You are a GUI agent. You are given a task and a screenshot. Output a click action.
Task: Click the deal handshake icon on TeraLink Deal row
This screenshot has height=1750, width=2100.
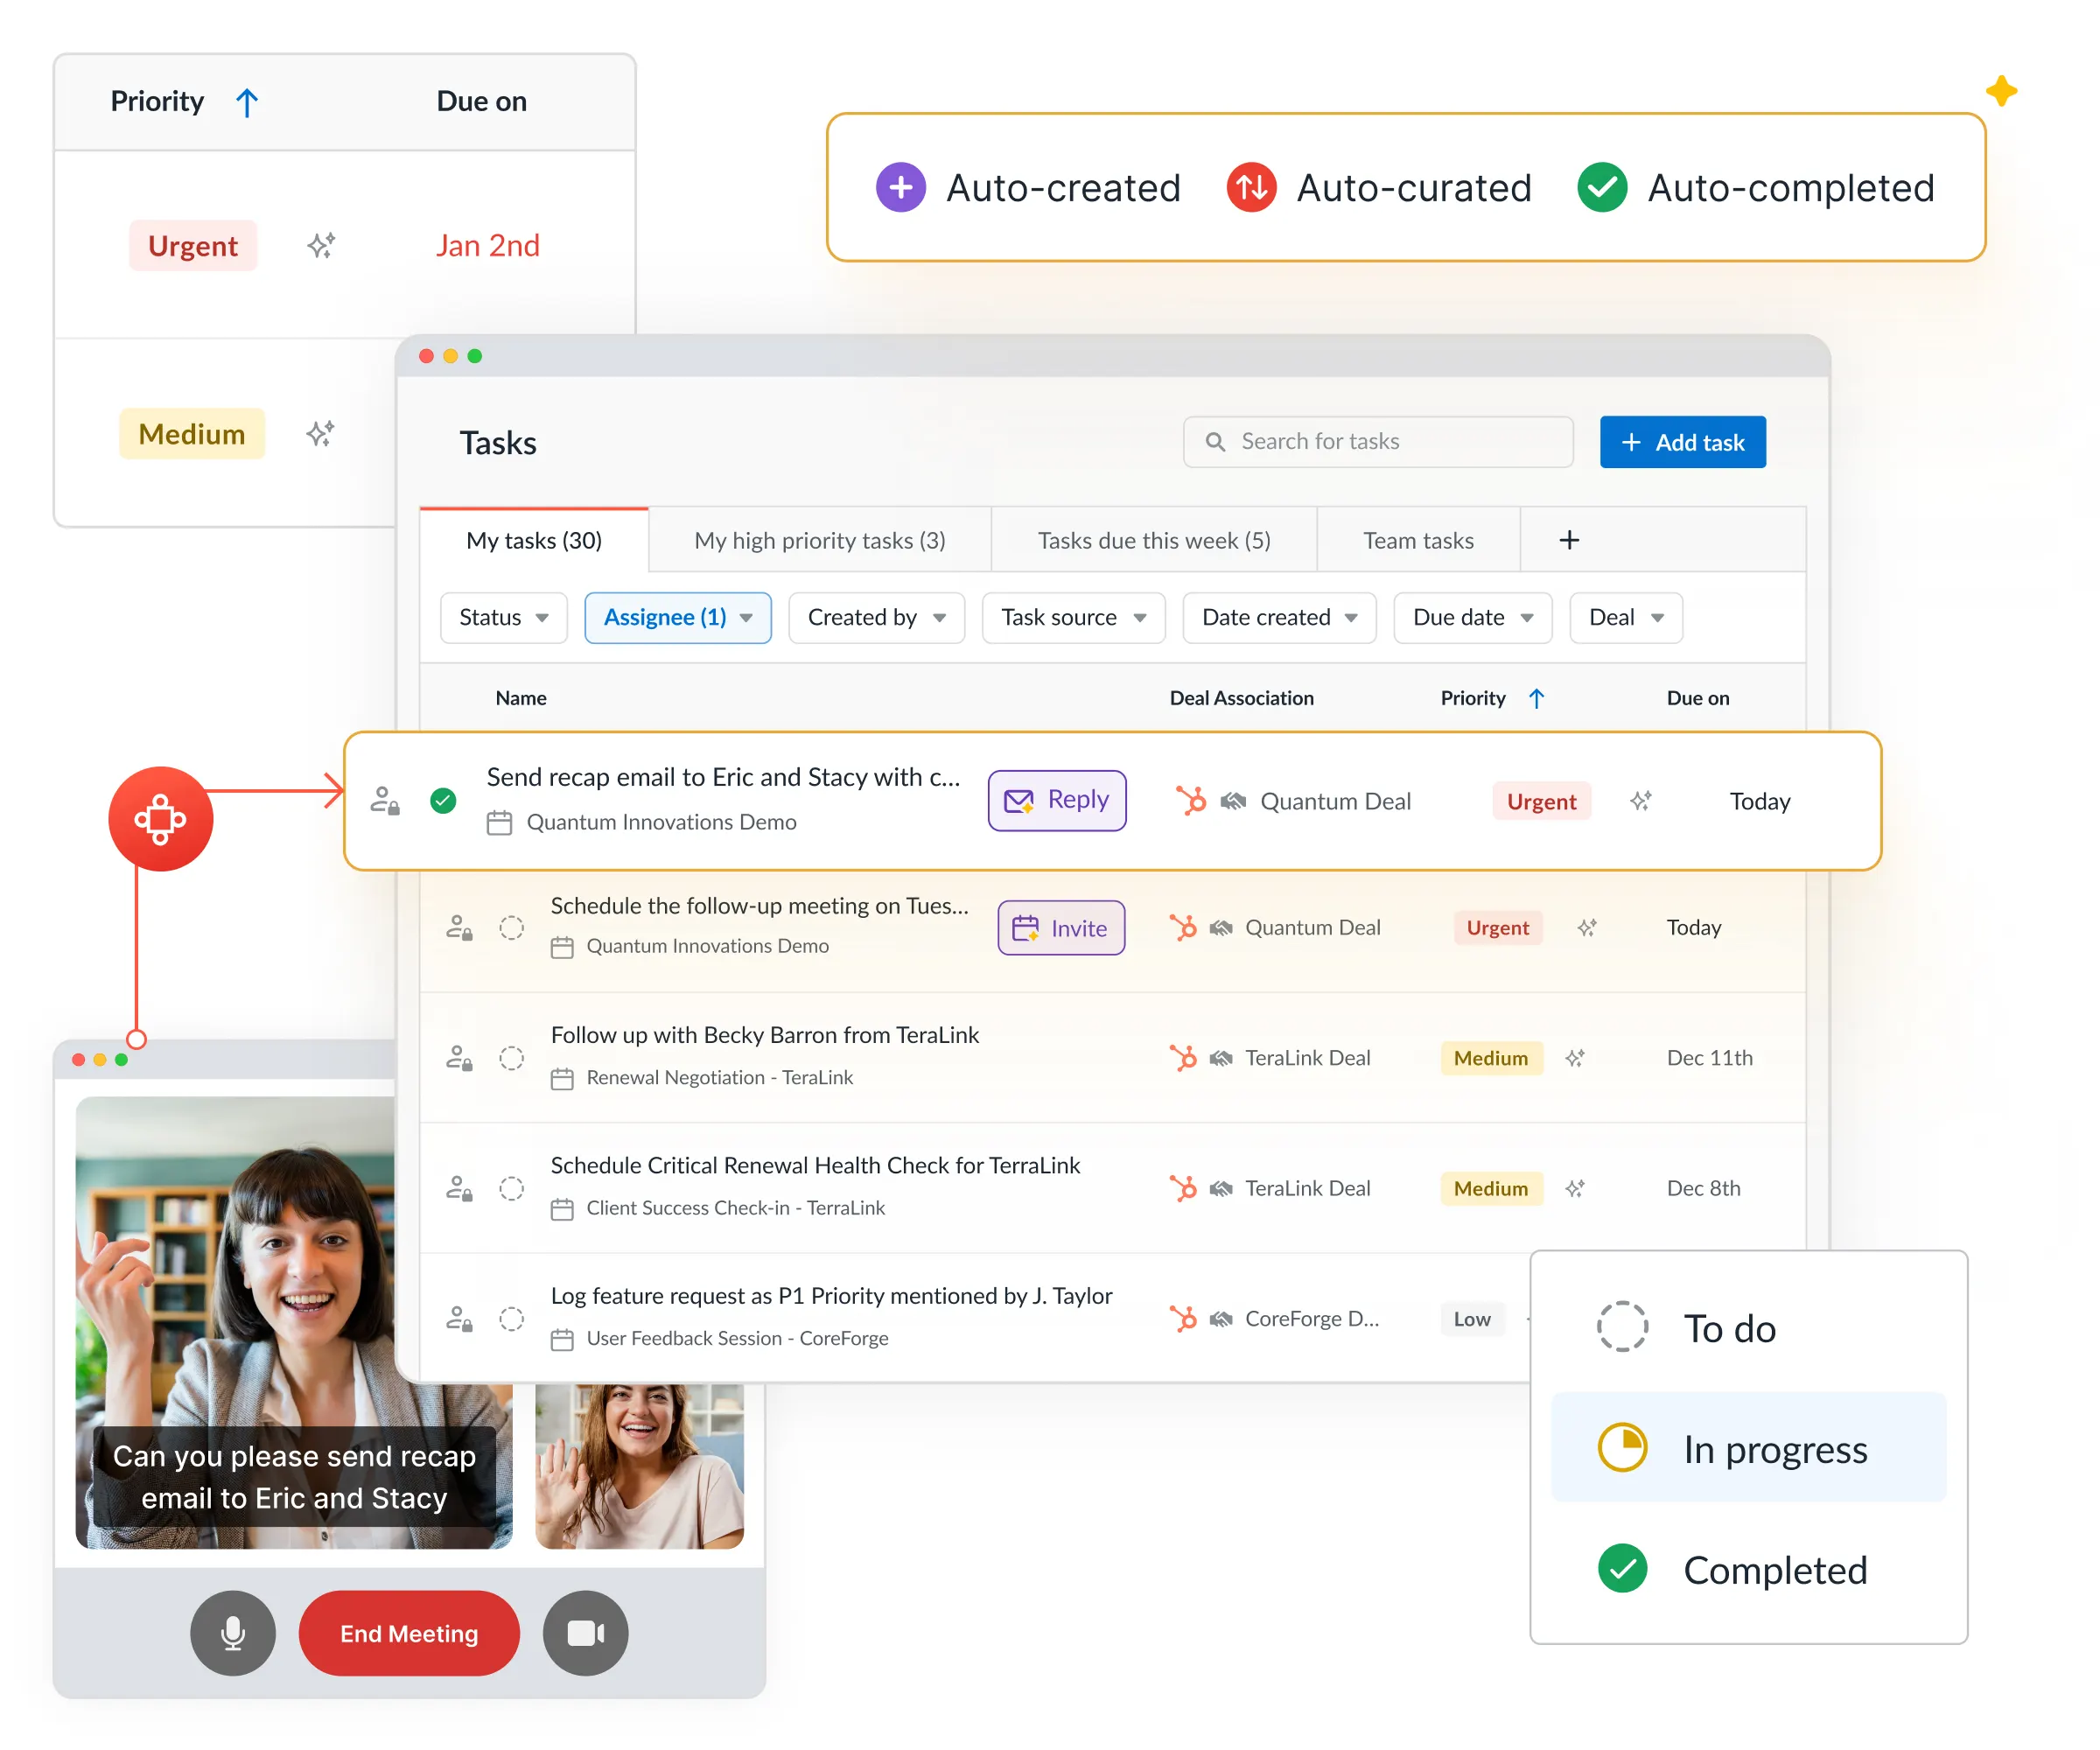tap(1222, 1057)
